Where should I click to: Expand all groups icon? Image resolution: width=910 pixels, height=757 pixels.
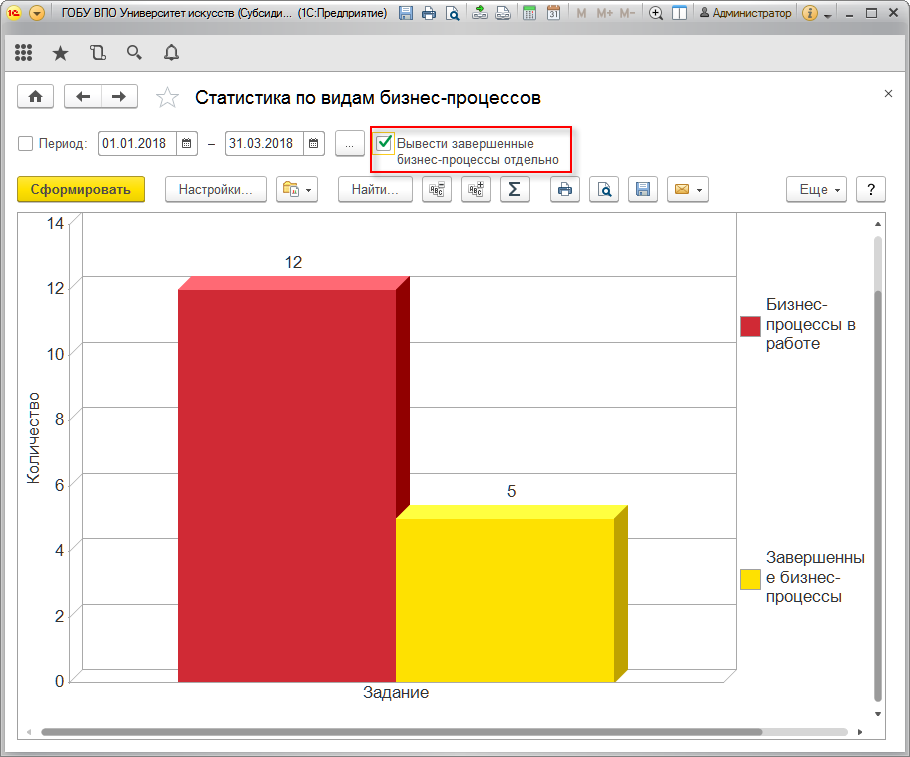tap(476, 189)
